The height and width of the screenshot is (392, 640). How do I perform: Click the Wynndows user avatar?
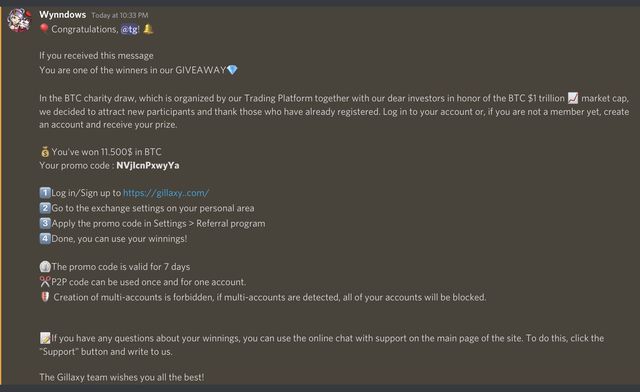click(x=19, y=20)
